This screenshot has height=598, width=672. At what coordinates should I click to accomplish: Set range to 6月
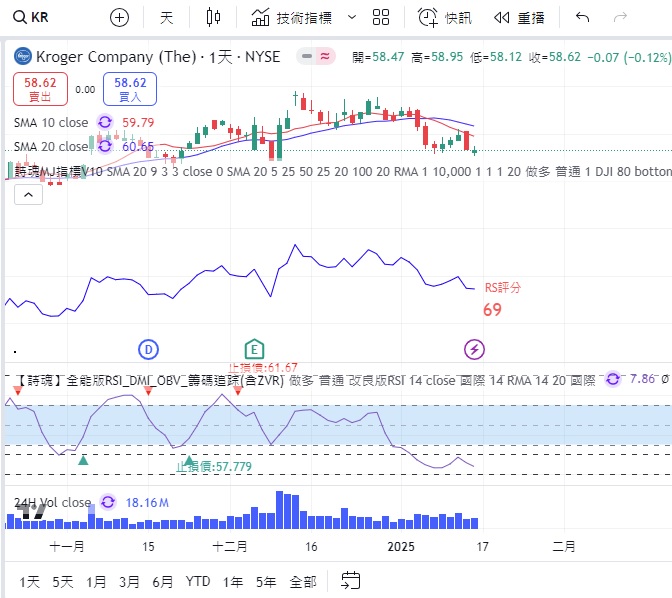162,582
